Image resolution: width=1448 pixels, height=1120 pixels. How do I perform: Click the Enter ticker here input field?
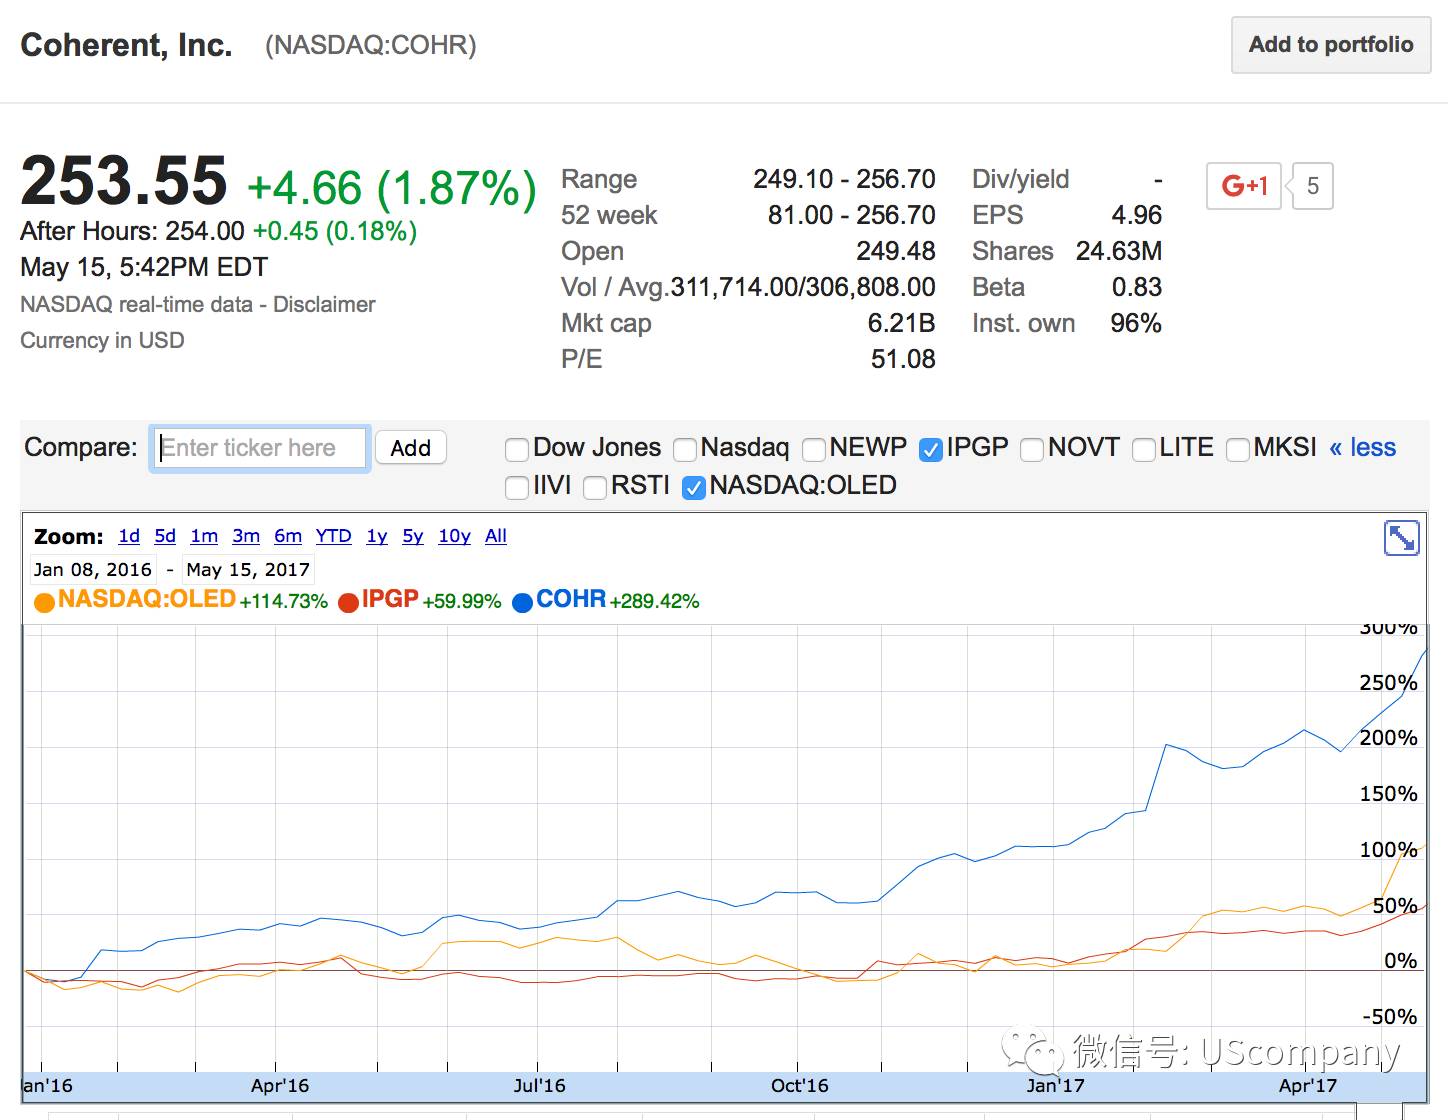pyautogui.click(x=260, y=448)
